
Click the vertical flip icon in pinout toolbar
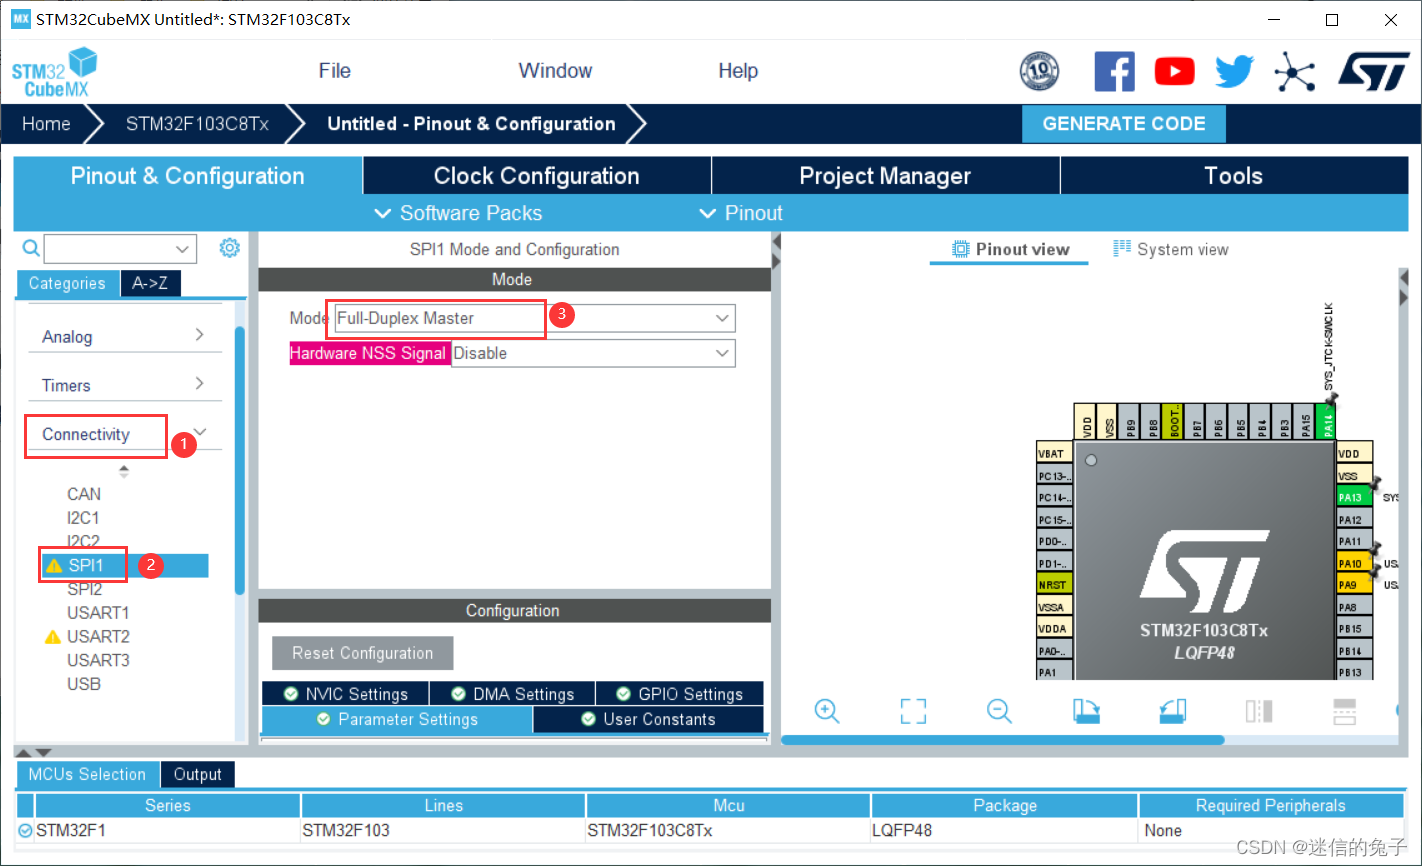(x=1345, y=711)
